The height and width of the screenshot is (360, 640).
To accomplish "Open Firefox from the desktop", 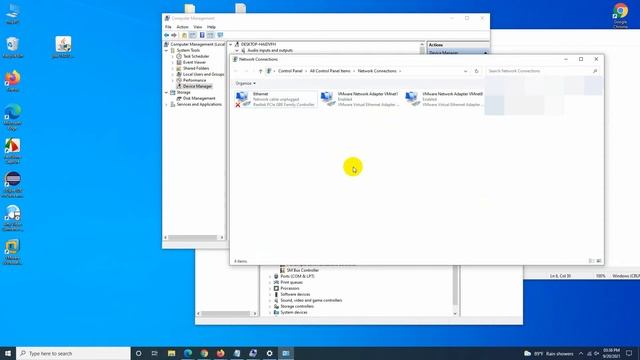I will [13, 81].
